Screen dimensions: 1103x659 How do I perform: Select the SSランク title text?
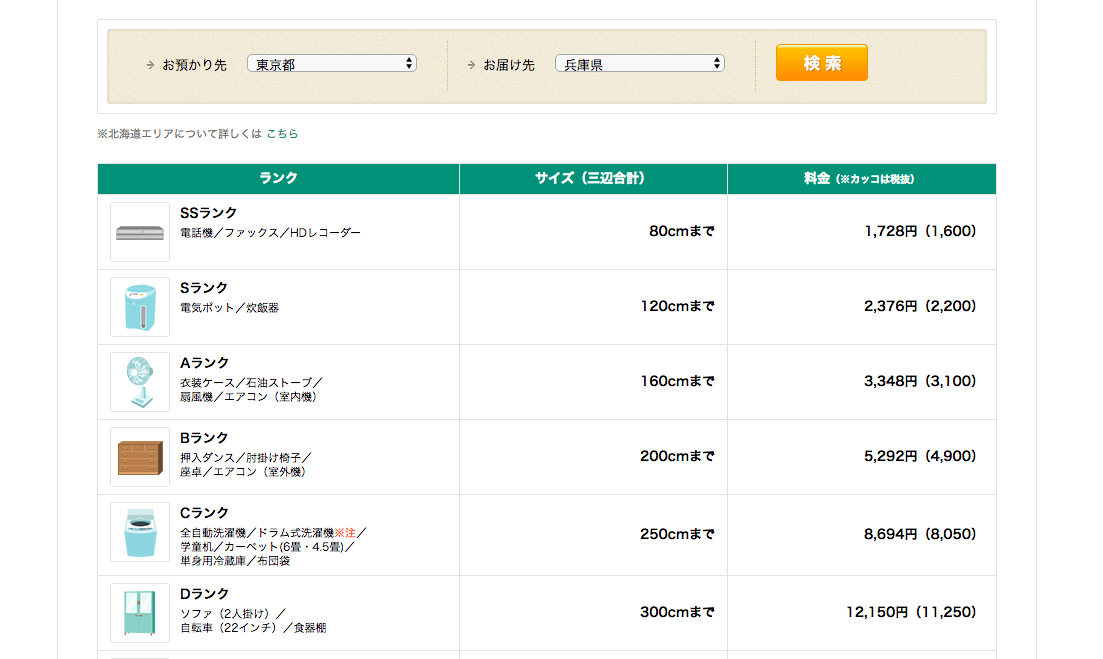(208, 213)
